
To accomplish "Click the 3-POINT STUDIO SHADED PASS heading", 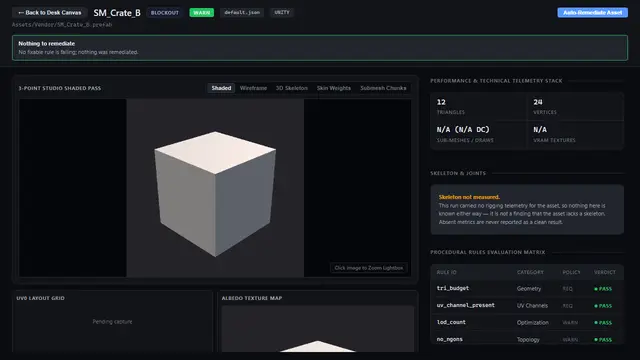I will coord(60,88).
